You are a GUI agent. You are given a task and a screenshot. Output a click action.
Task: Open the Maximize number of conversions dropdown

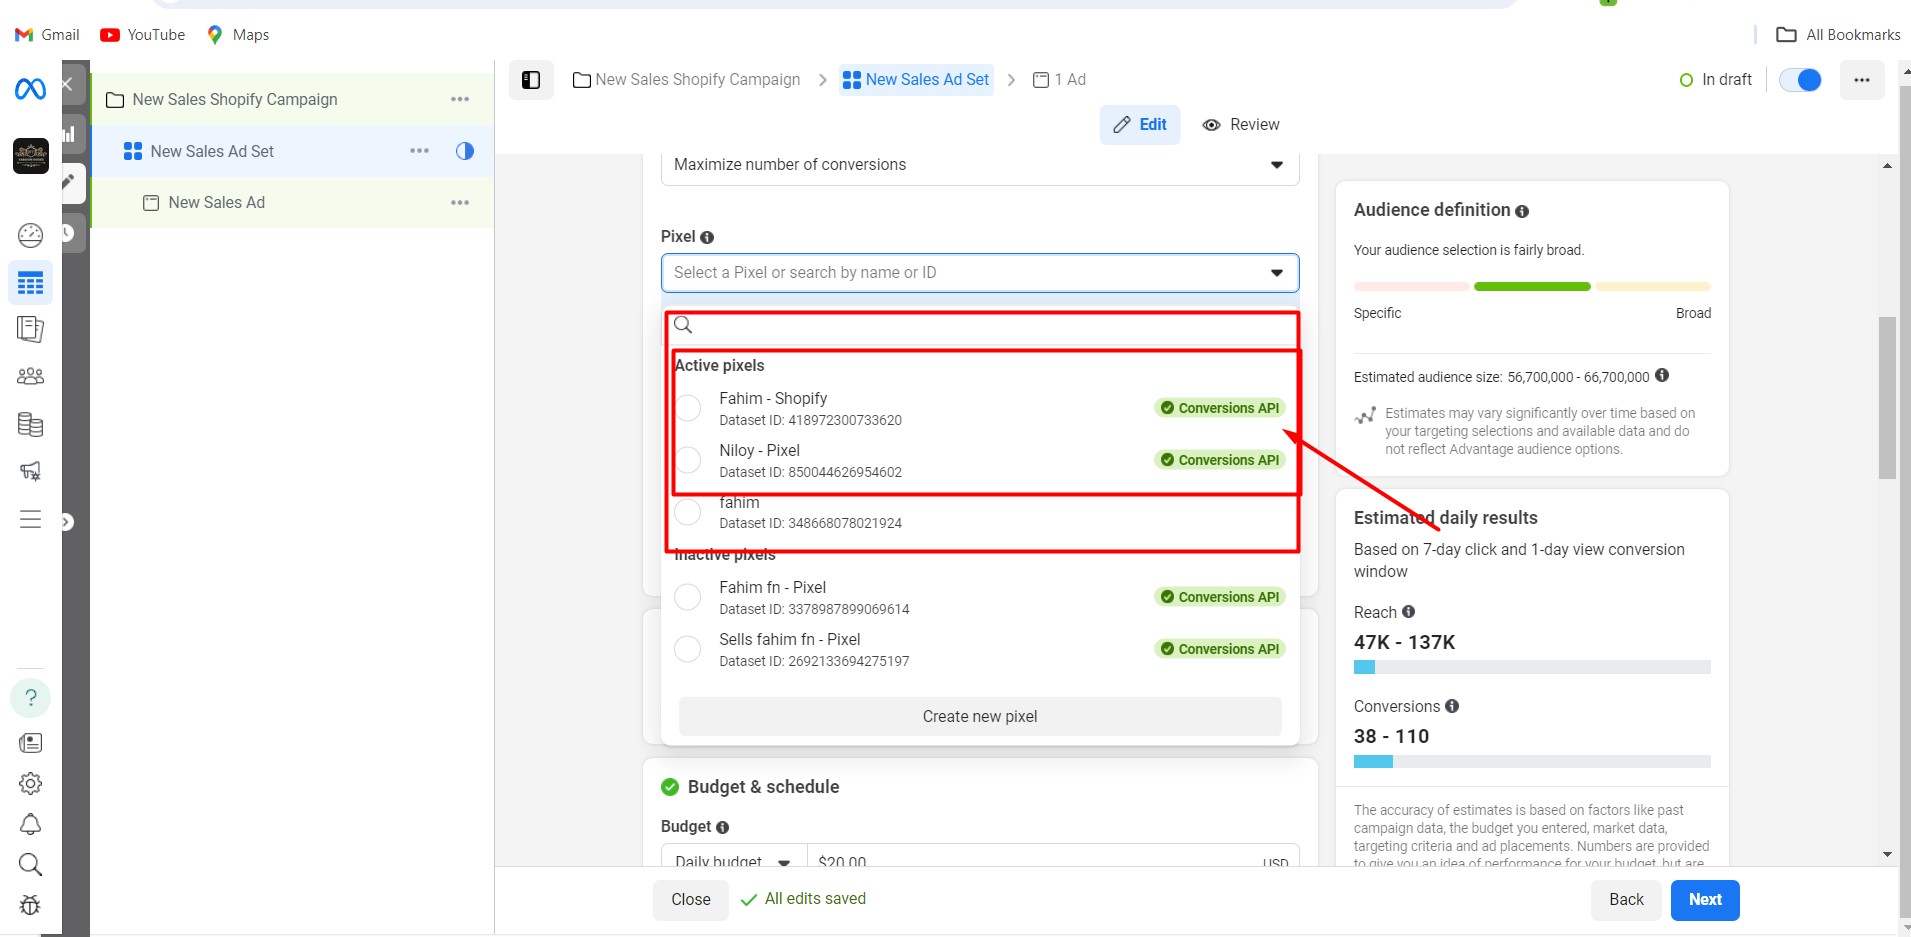click(980, 166)
